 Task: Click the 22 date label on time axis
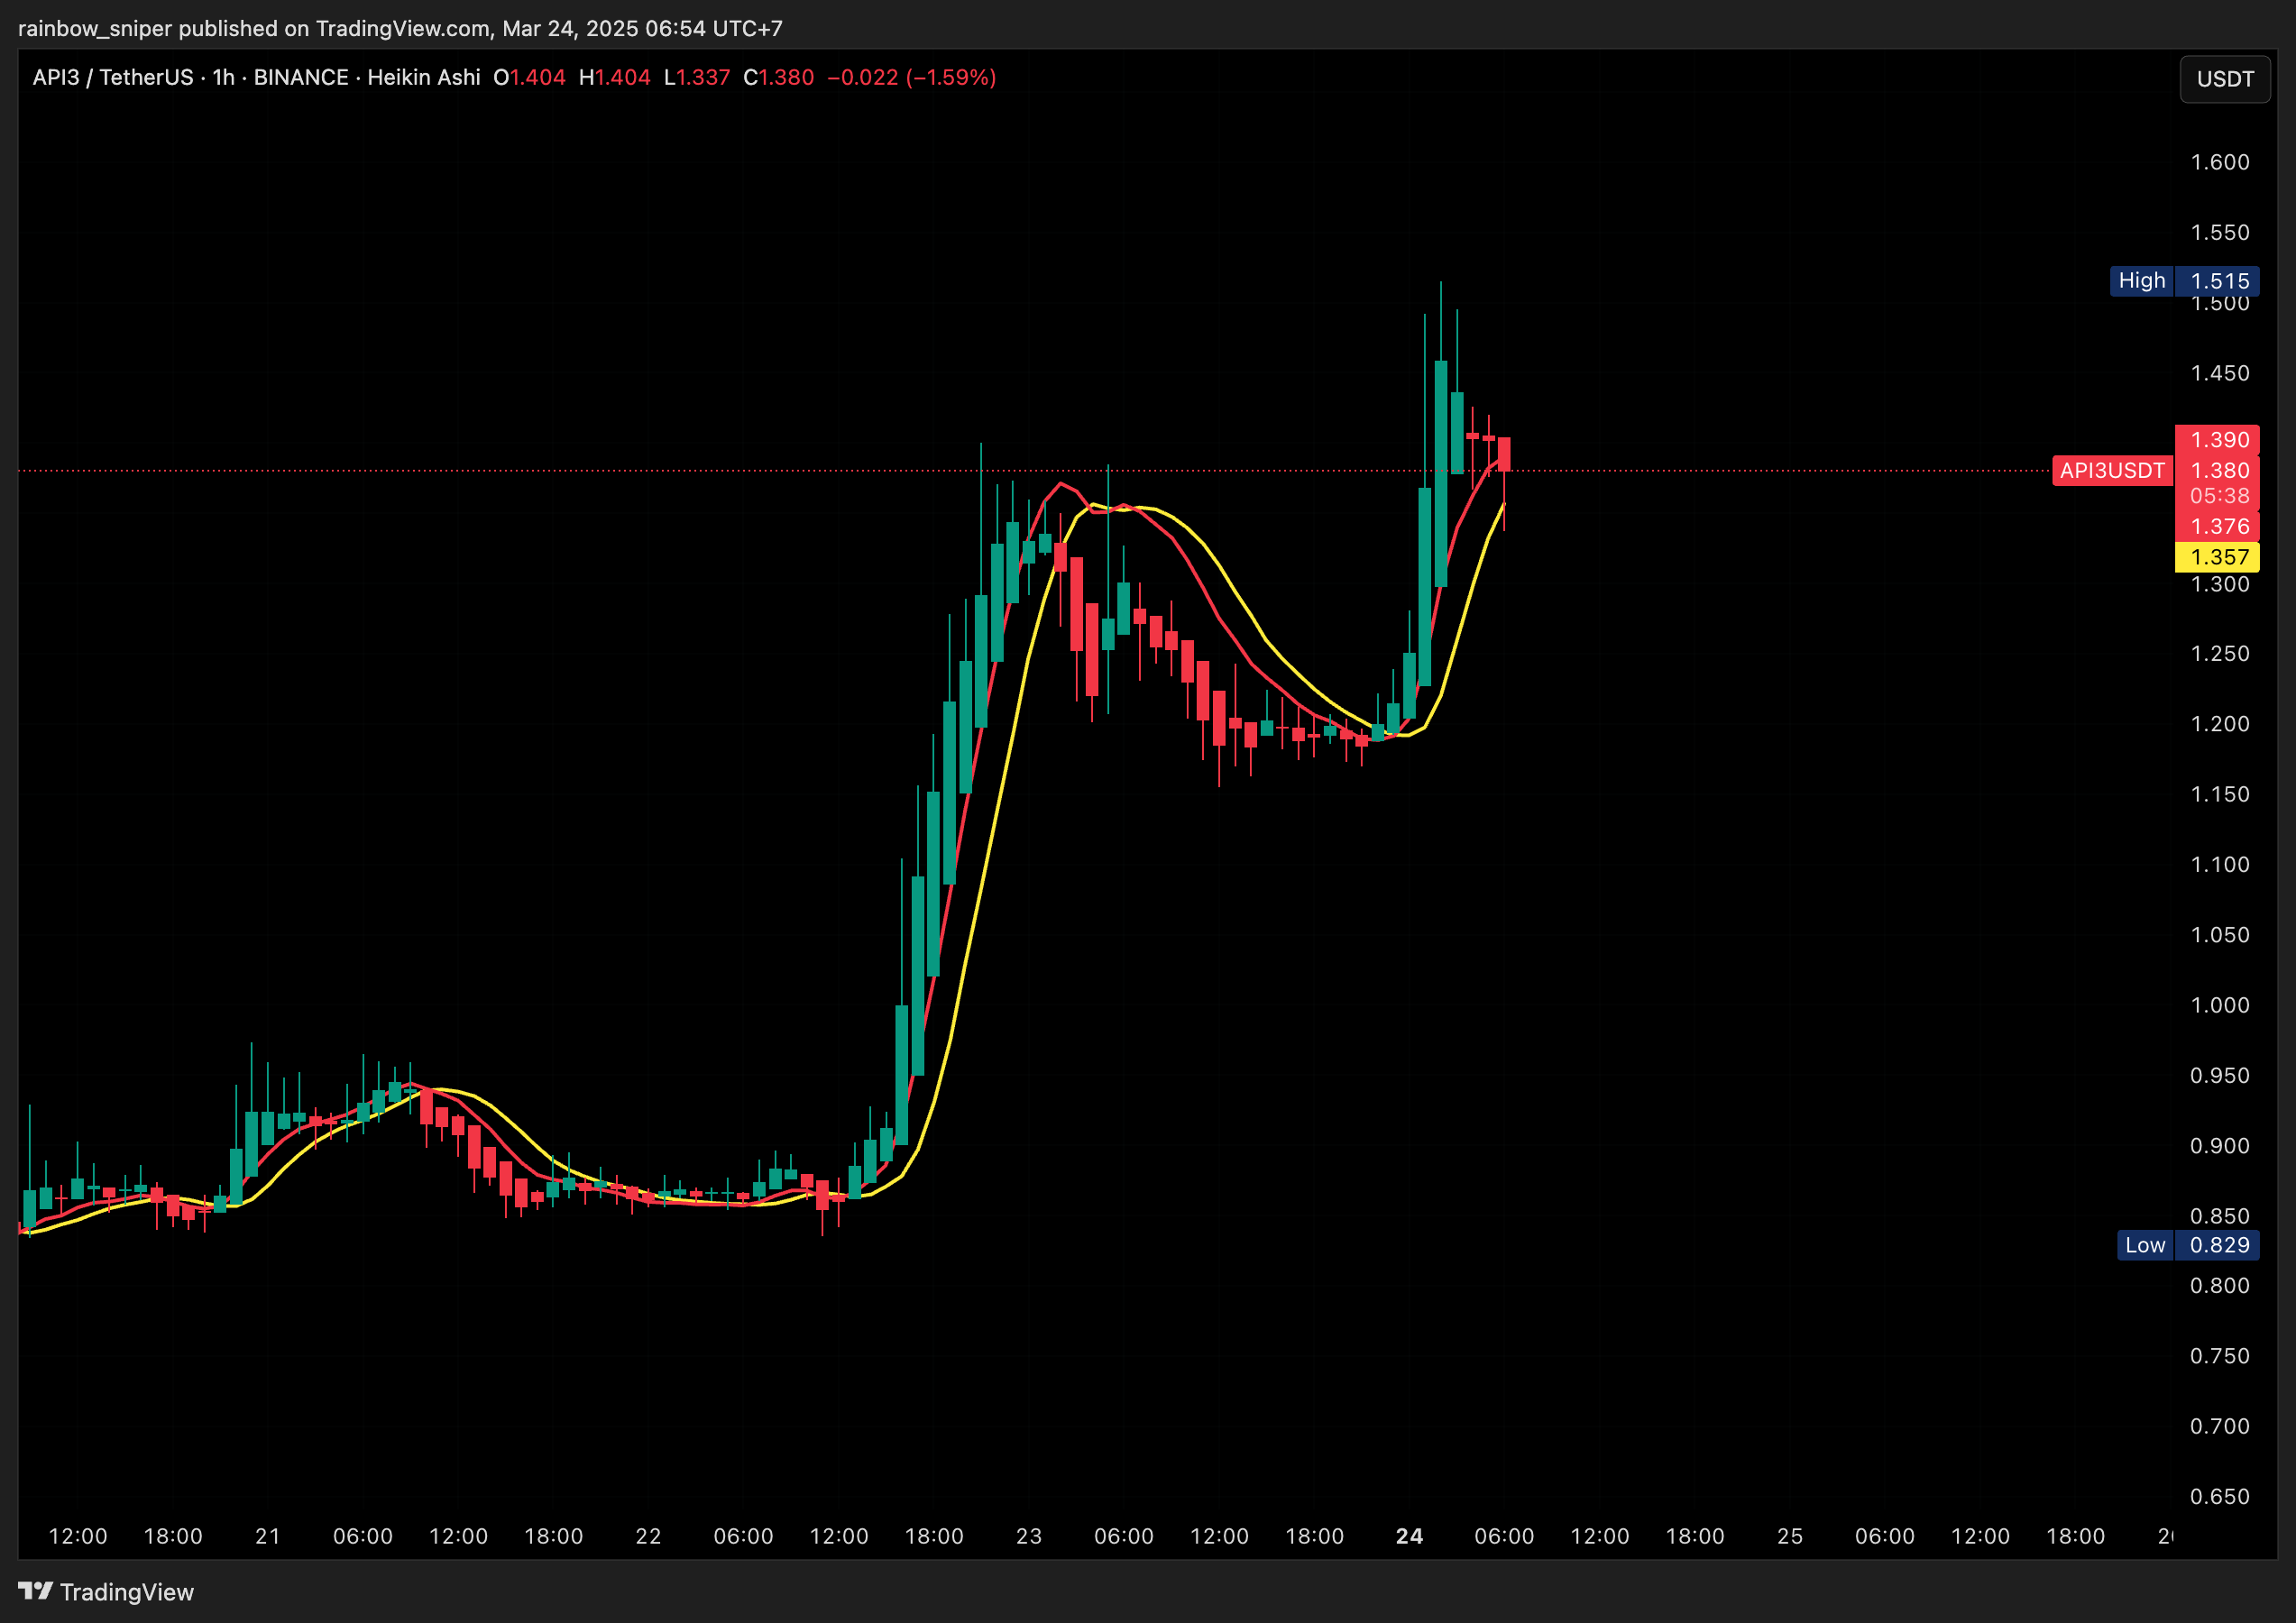[648, 1536]
